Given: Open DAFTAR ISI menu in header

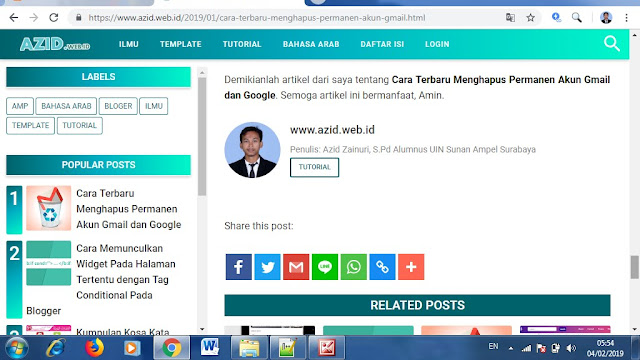Looking at the screenshot, I should click(382, 44).
